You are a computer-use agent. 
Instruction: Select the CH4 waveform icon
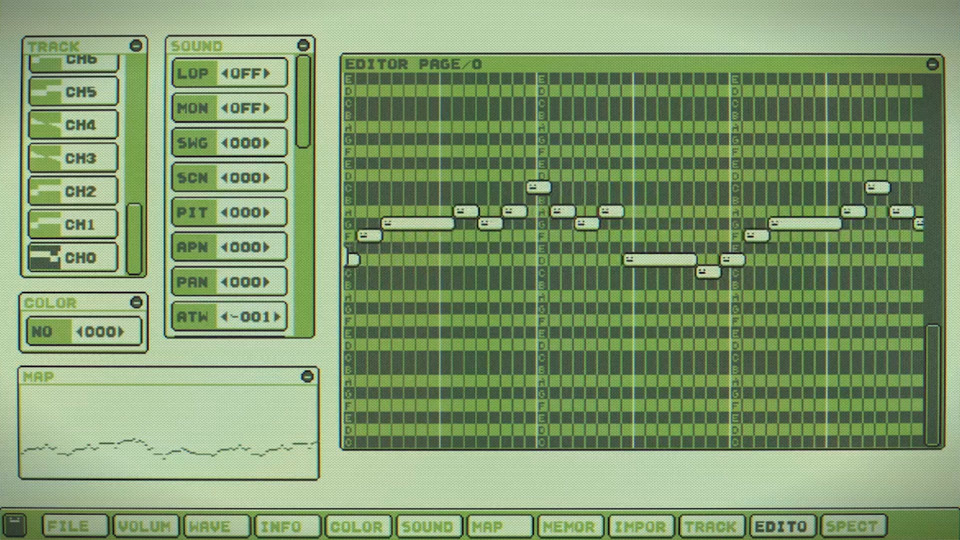coord(45,125)
